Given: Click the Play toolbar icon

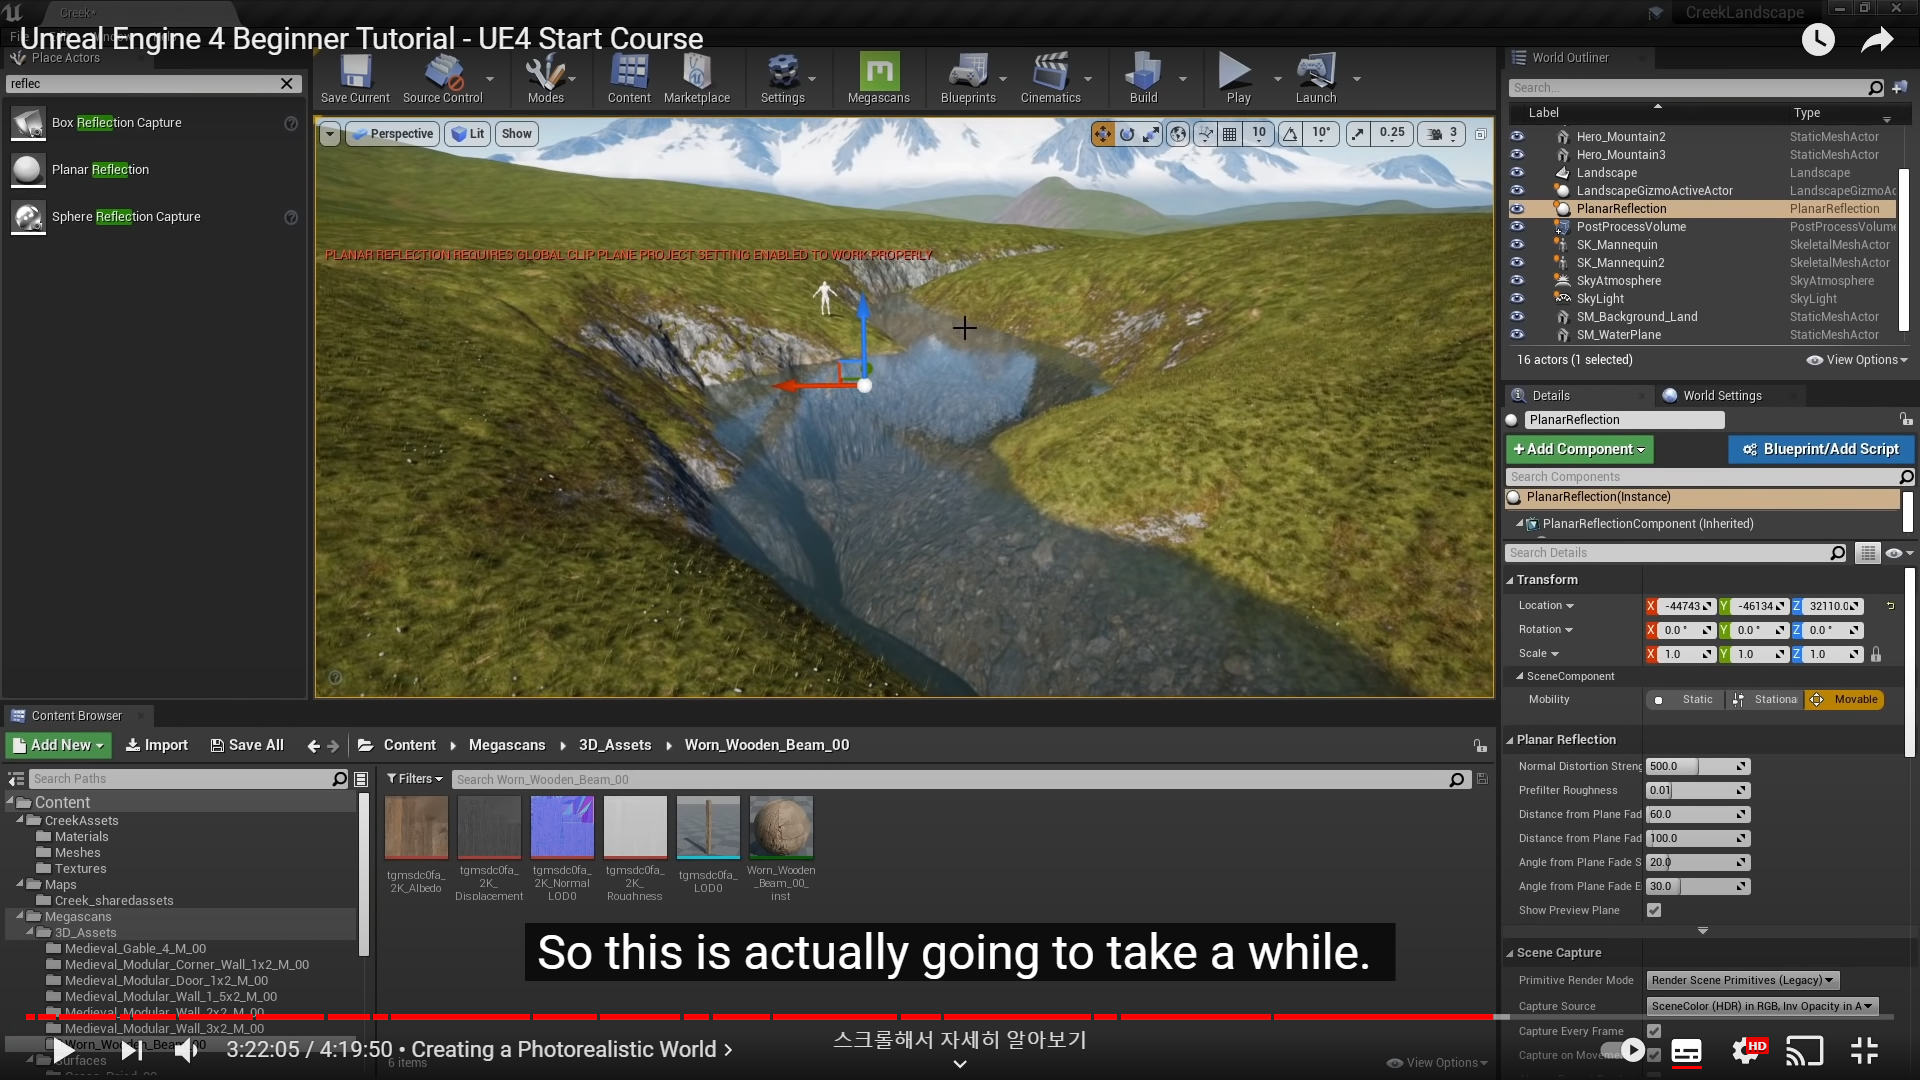Looking at the screenshot, I should point(1235,74).
